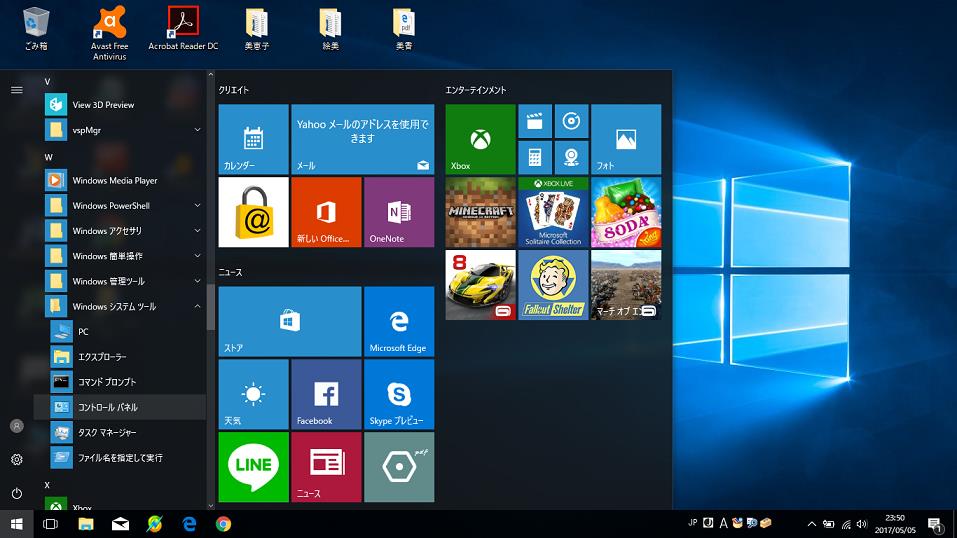The width and height of the screenshot is (957, 538).
Task: Open the Action Center notifications icon
Action: click(935, 524)
